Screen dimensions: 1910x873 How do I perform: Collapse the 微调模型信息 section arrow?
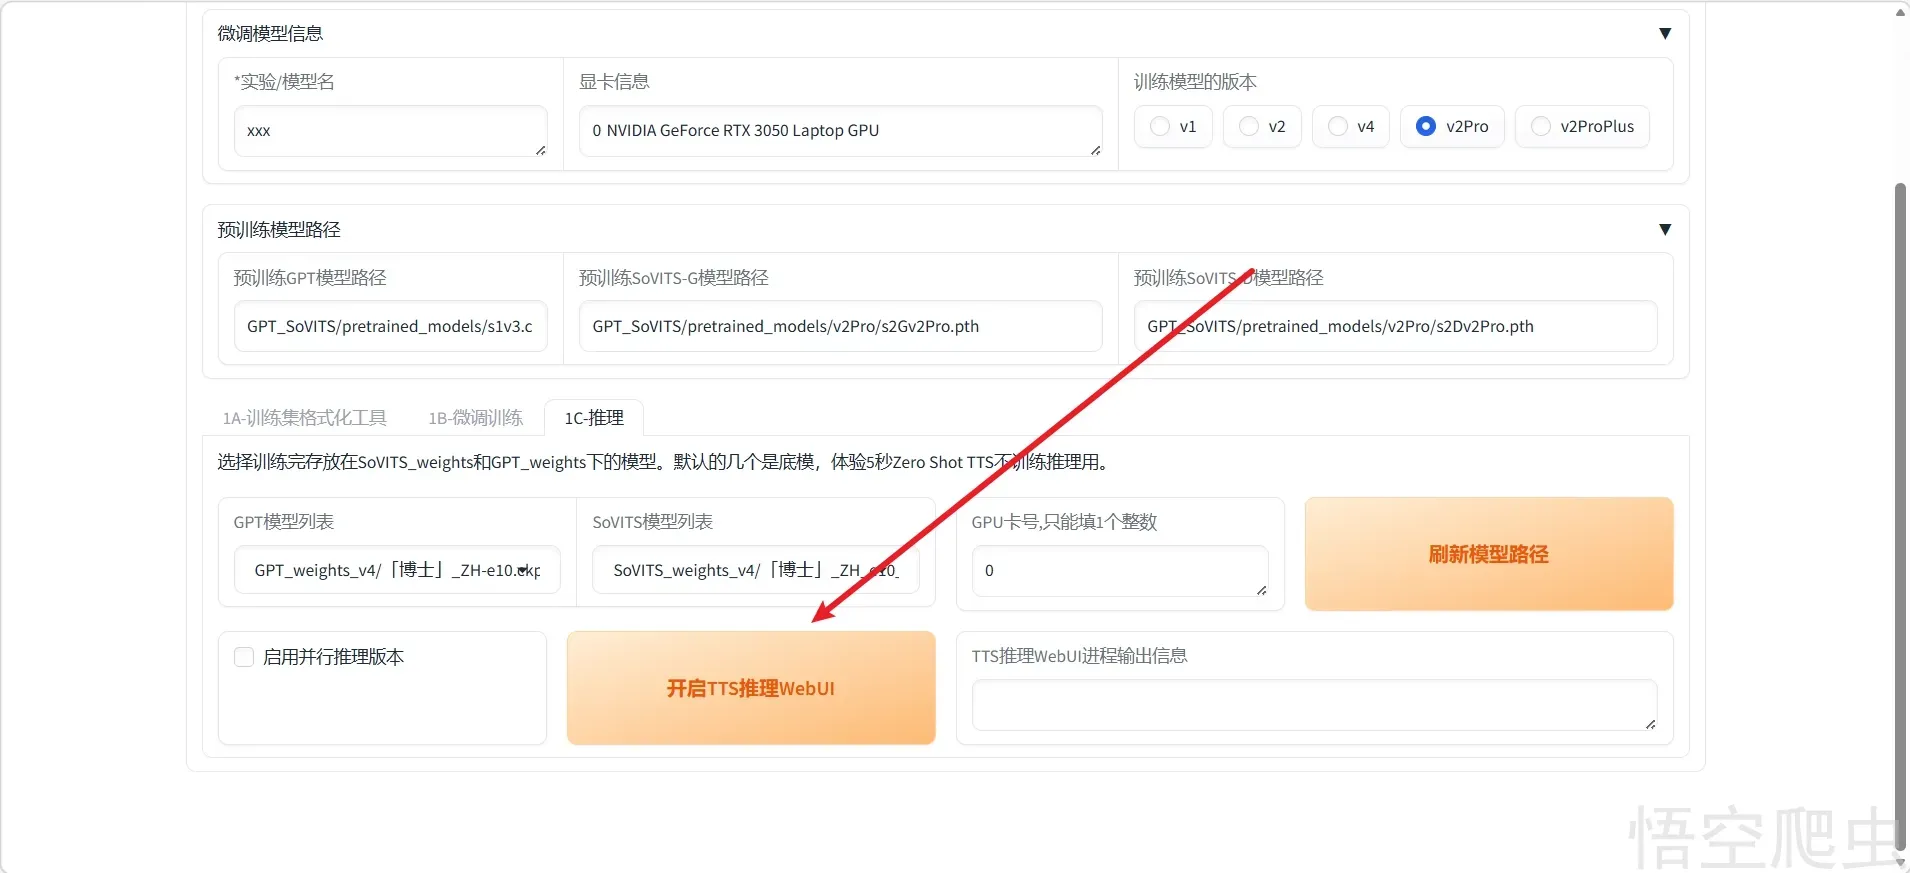pos(1664,34)
